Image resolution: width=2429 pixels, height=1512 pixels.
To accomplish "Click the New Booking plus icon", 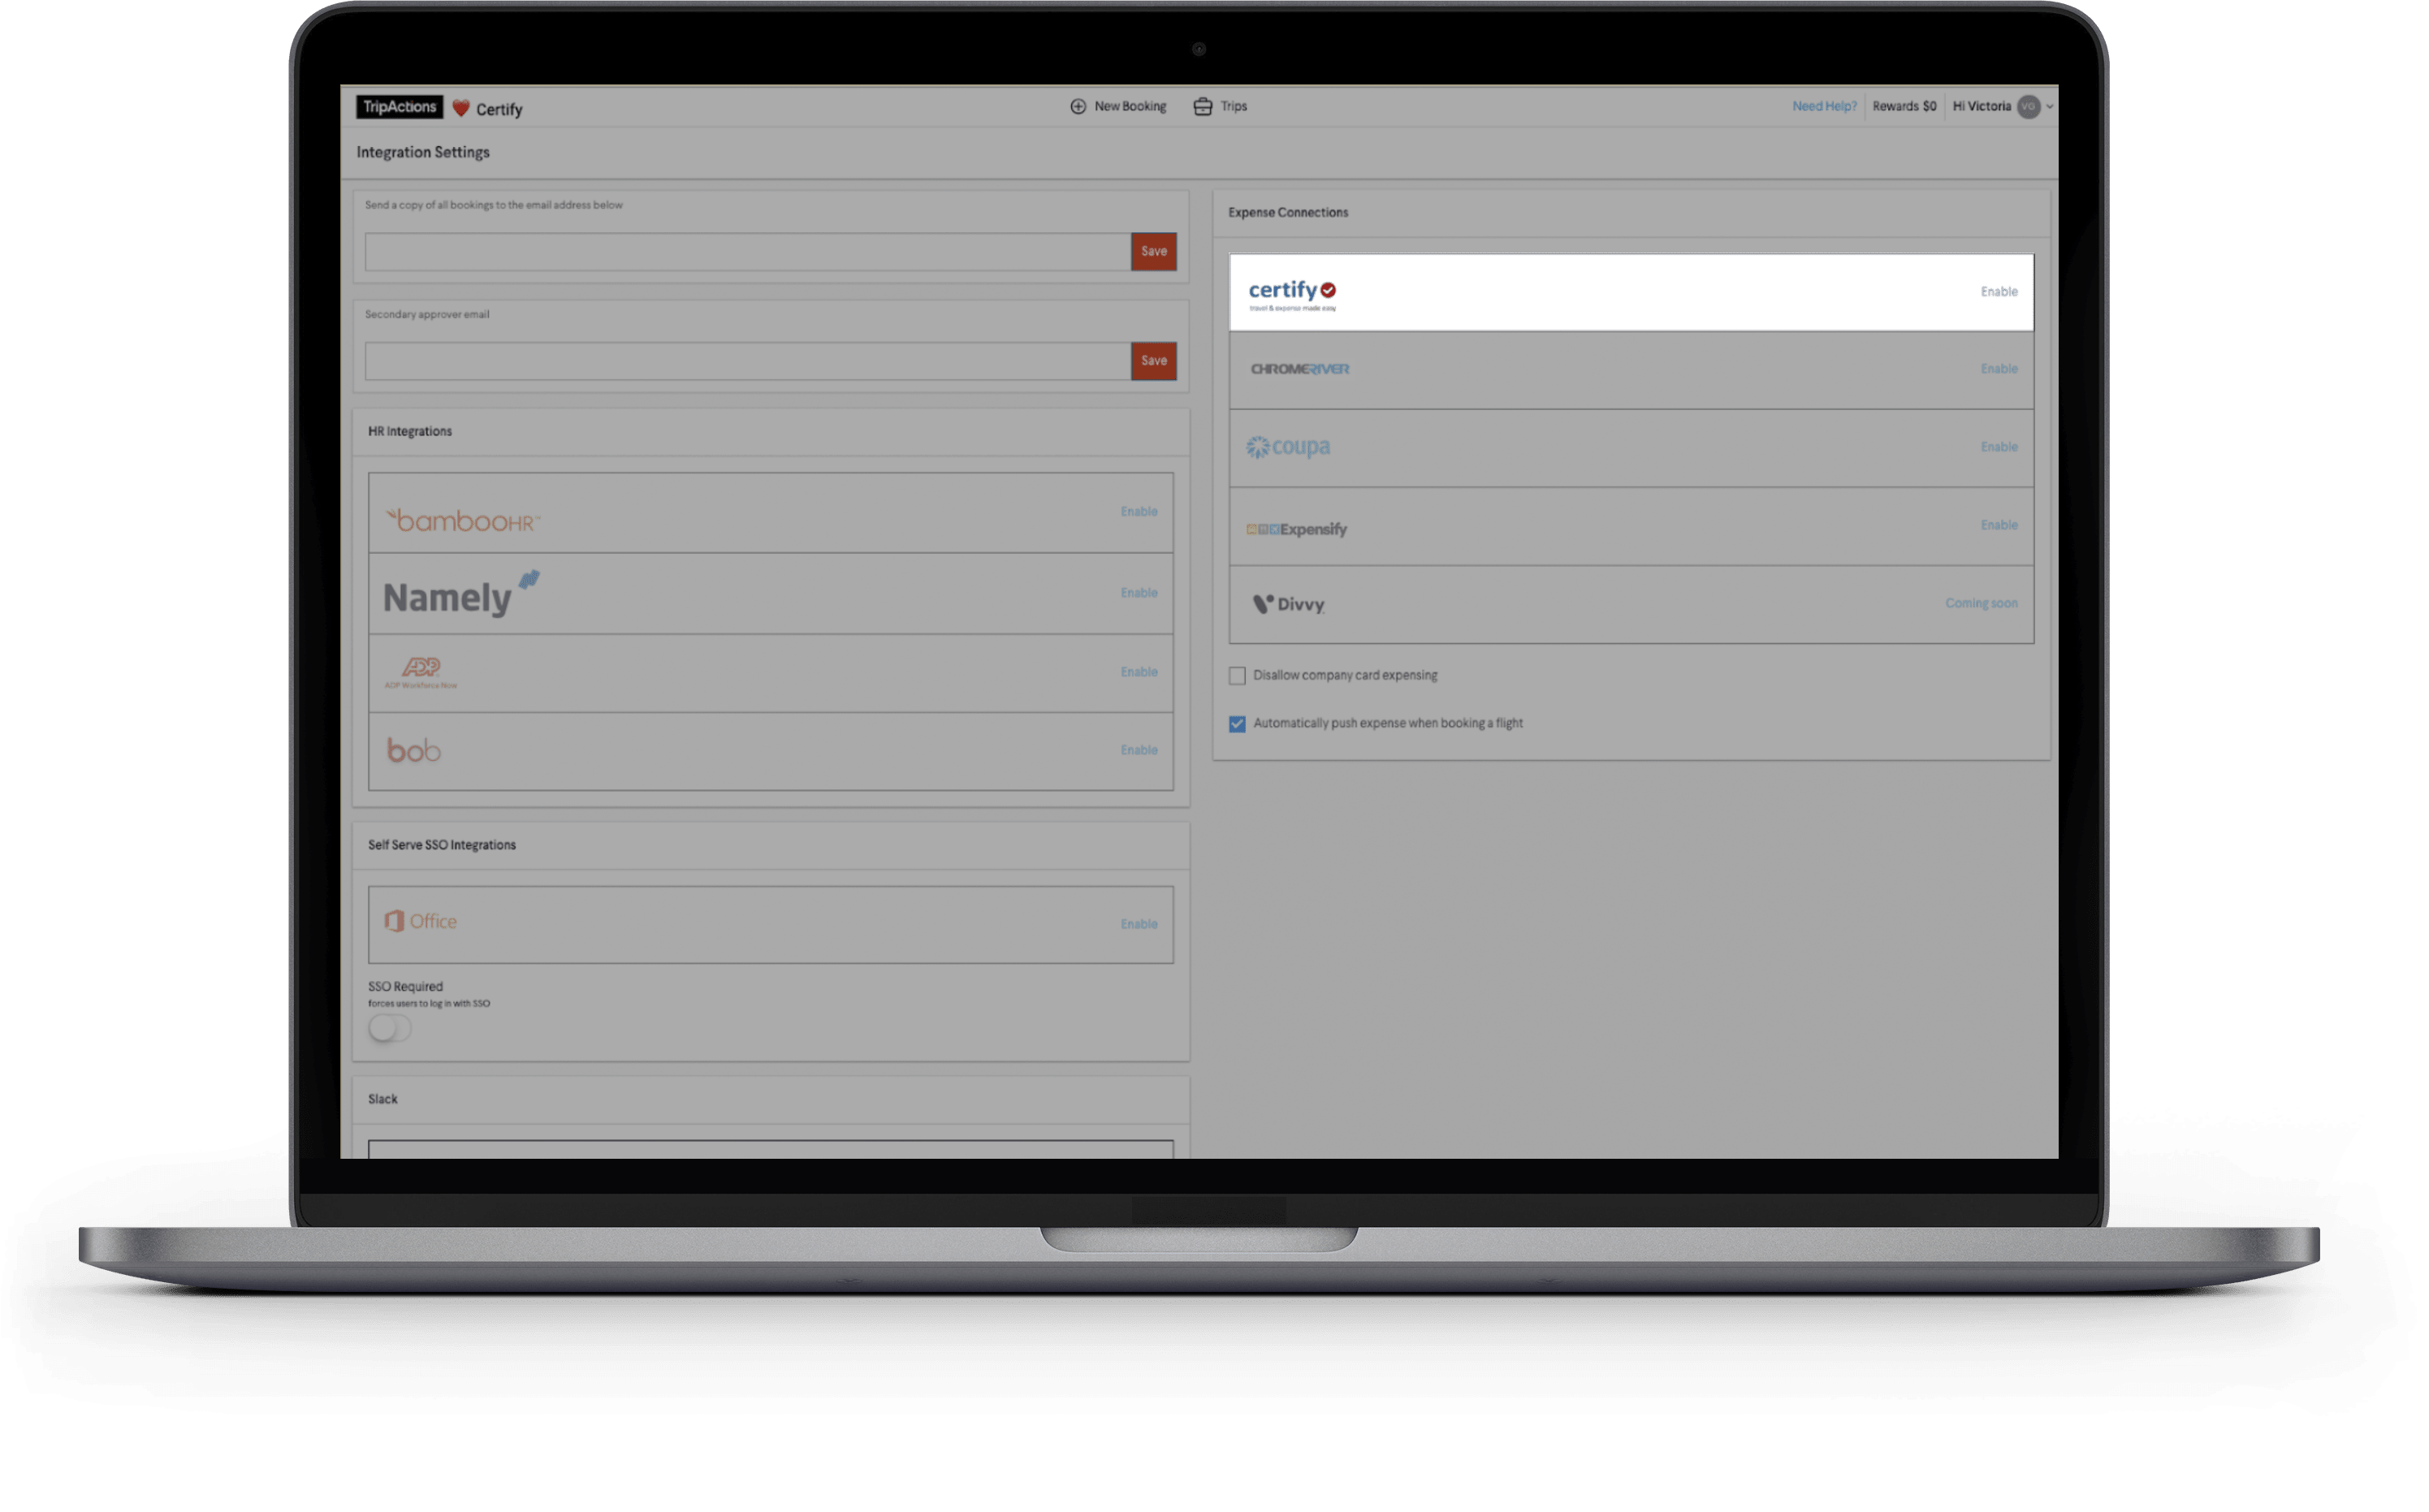I will tap(1078, 106).
